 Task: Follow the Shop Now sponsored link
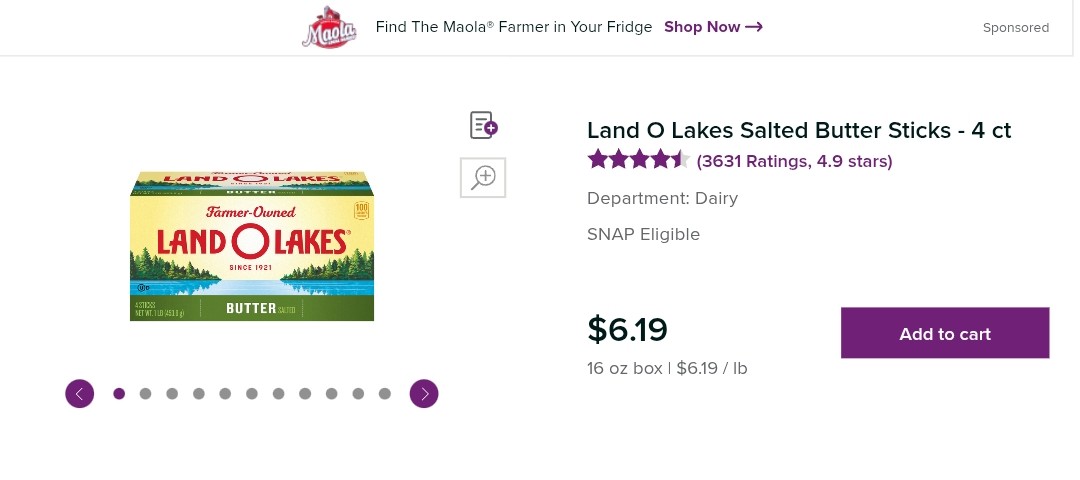coord(714,27)
